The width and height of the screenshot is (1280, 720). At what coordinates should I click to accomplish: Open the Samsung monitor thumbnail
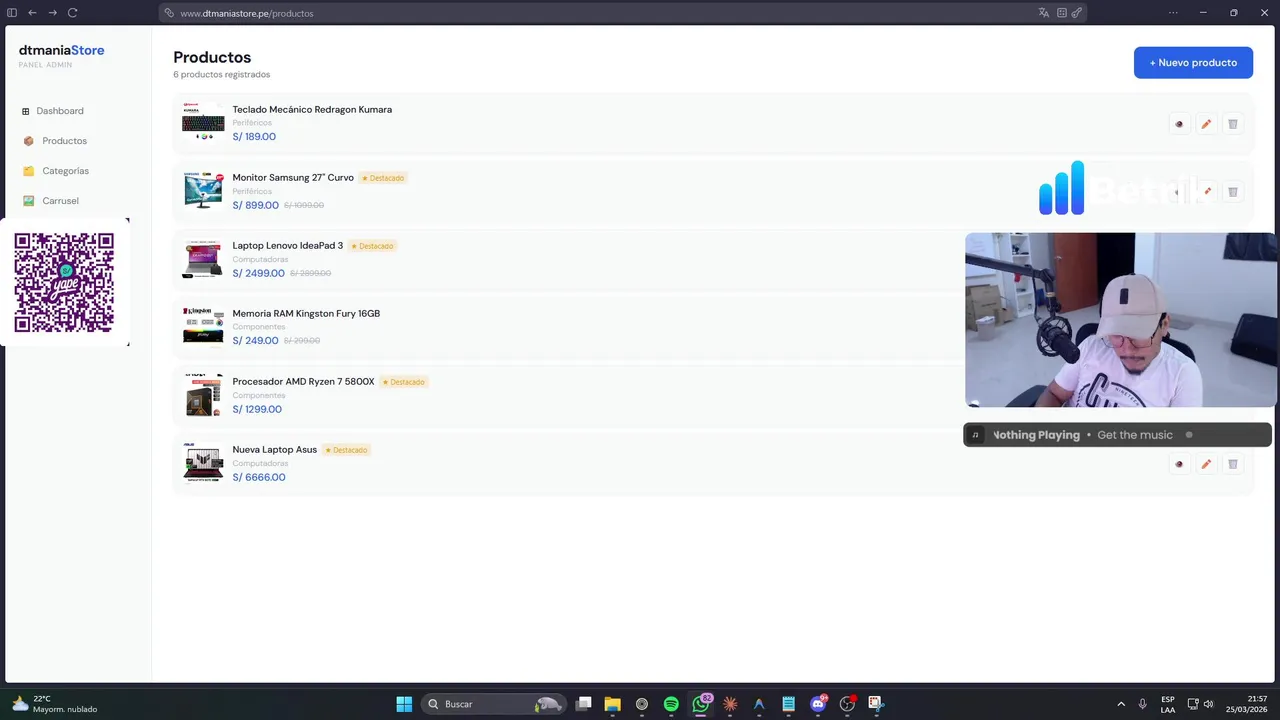coord(203,190)
